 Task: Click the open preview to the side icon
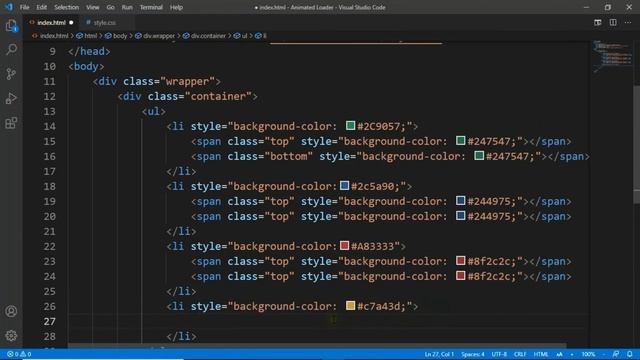coord(598,22)
